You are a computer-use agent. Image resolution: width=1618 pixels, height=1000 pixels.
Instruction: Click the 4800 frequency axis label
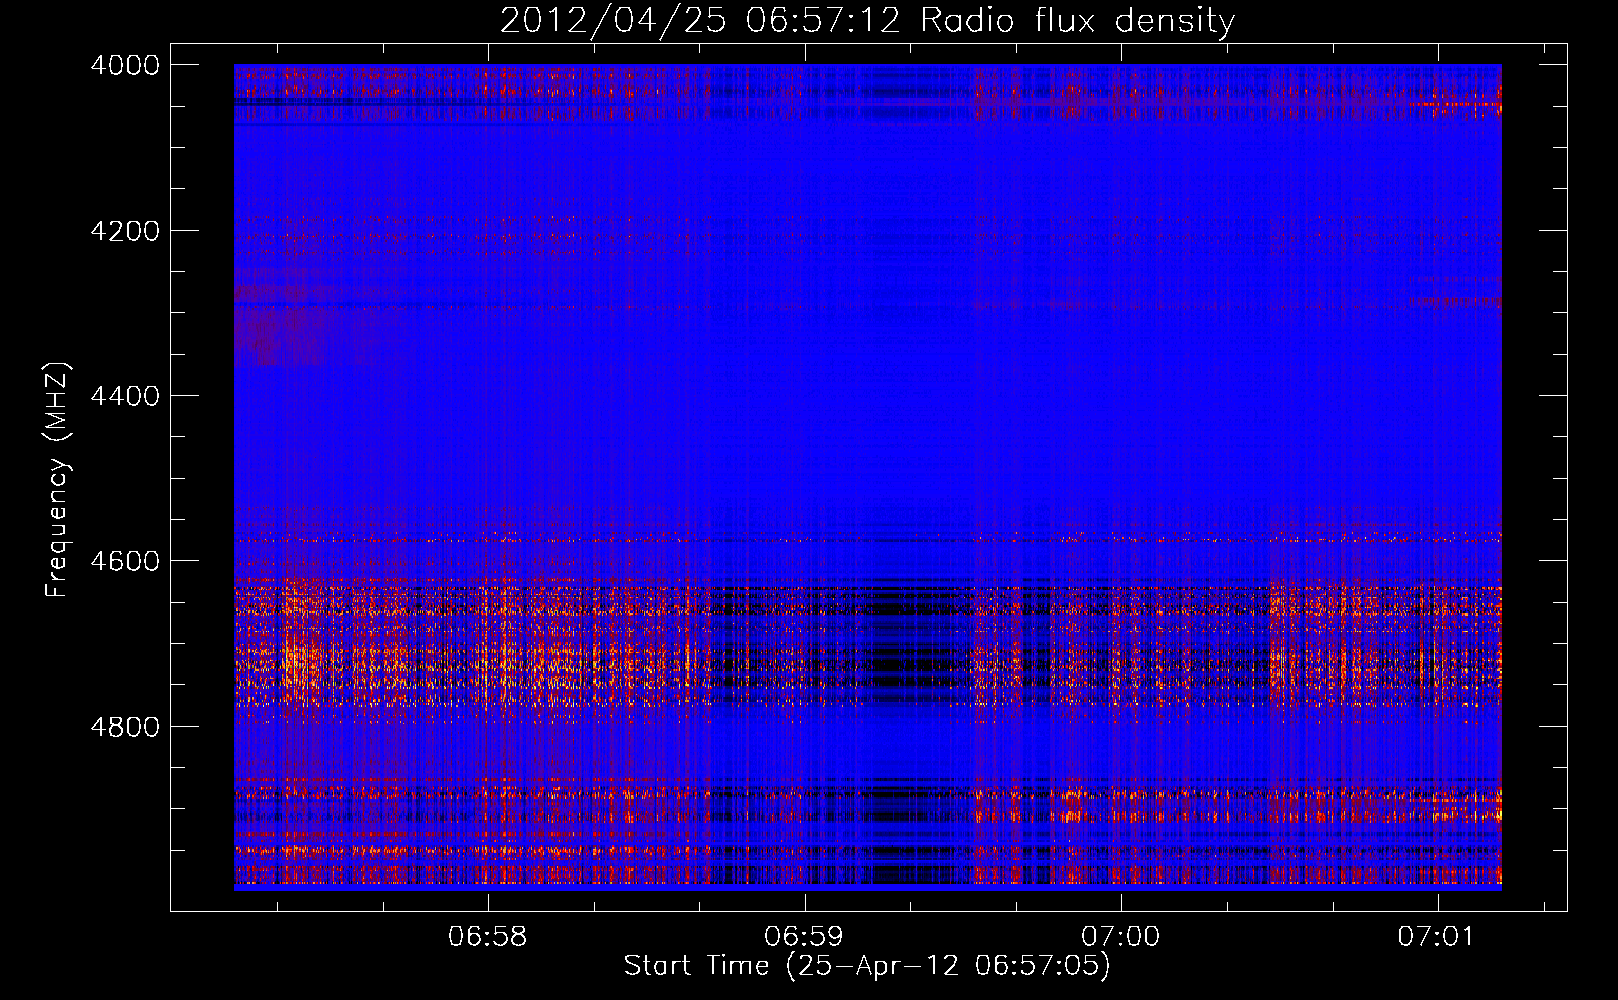coord(125,727)
